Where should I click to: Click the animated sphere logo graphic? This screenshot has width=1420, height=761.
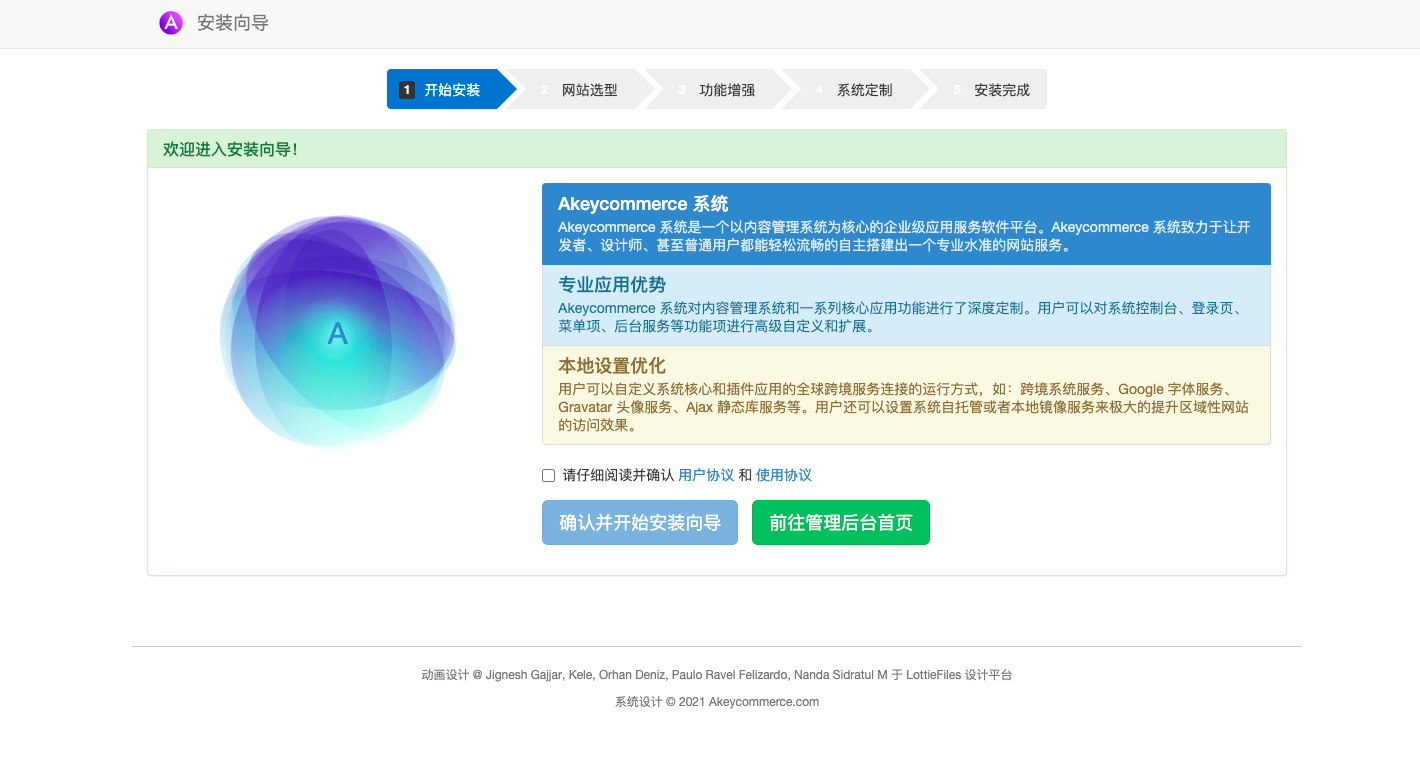pyautogui.click(x=338, y=331)
